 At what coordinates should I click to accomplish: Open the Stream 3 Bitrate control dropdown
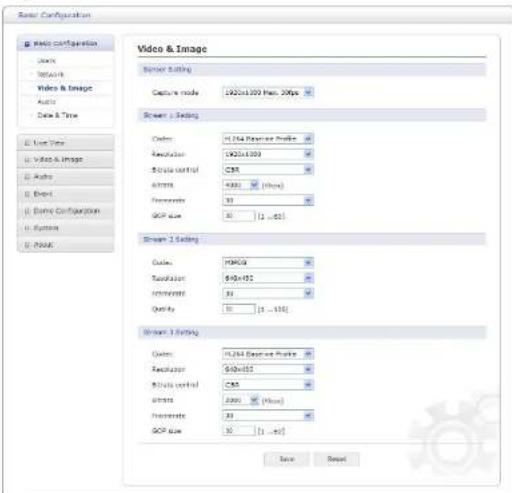(268, 385)
